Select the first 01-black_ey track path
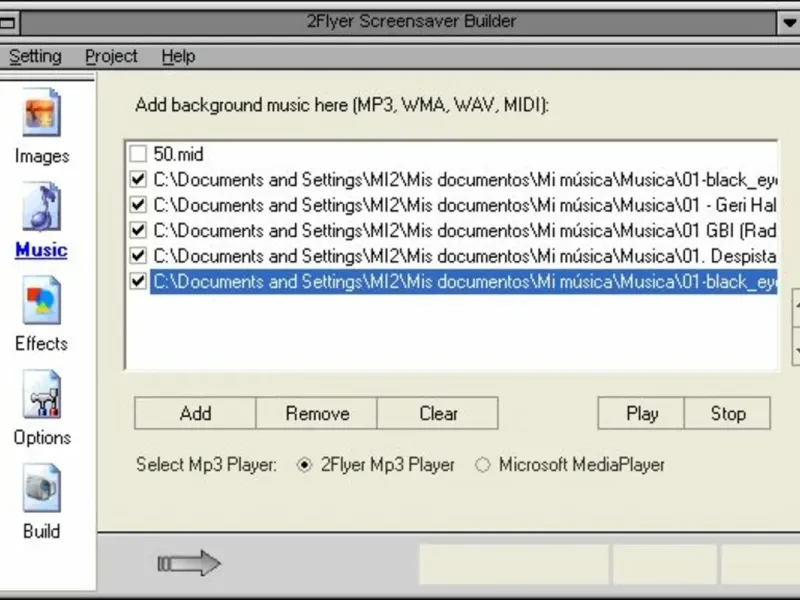The width and height of the screenshot is (800, 600). 464,180
